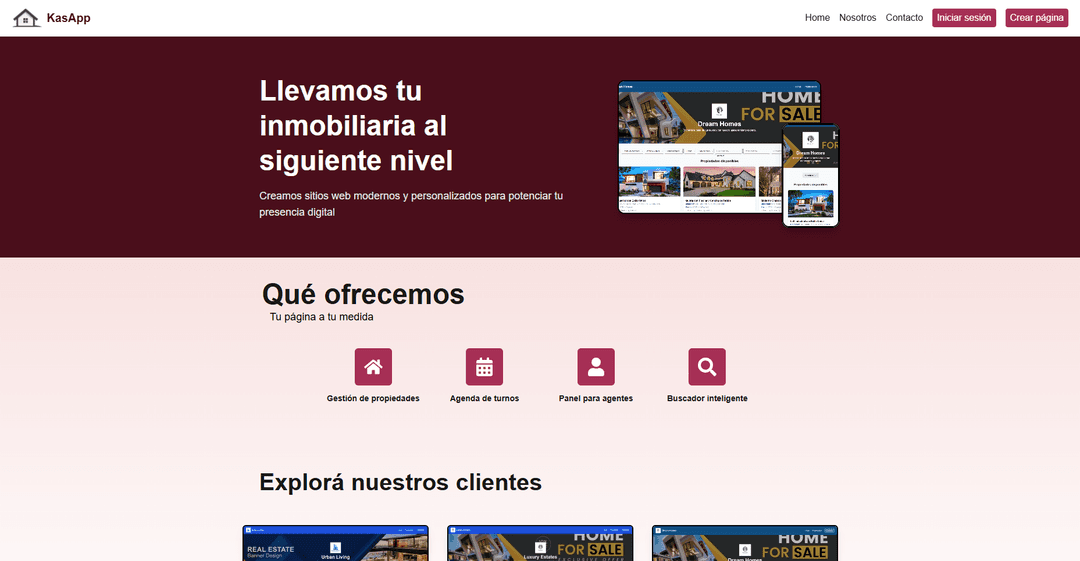Select Contacto in the top navigation
Image resolution: width=1080 pixels, height=561 pixels.
904,18
